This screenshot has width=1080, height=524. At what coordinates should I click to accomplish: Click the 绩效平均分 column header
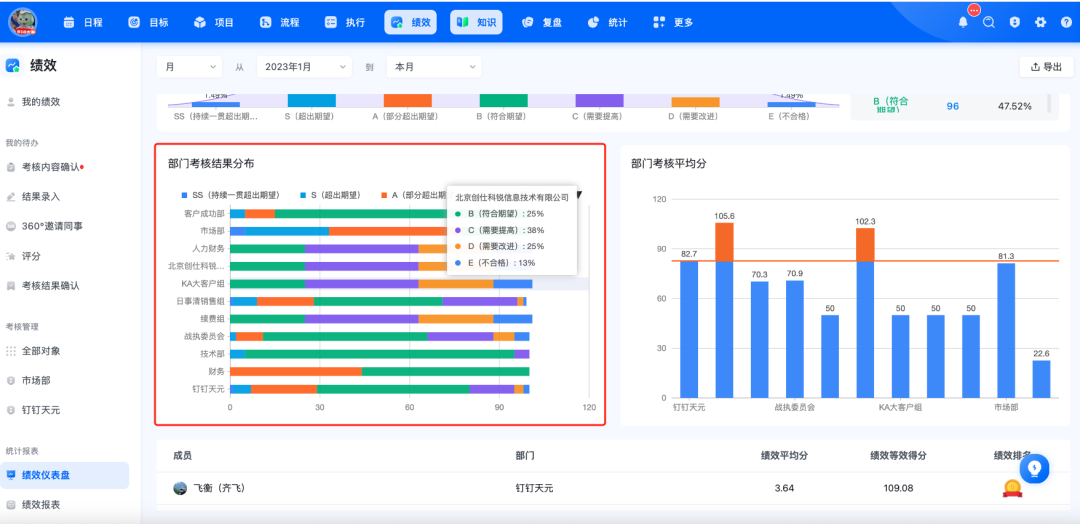[x=784, y=456]
